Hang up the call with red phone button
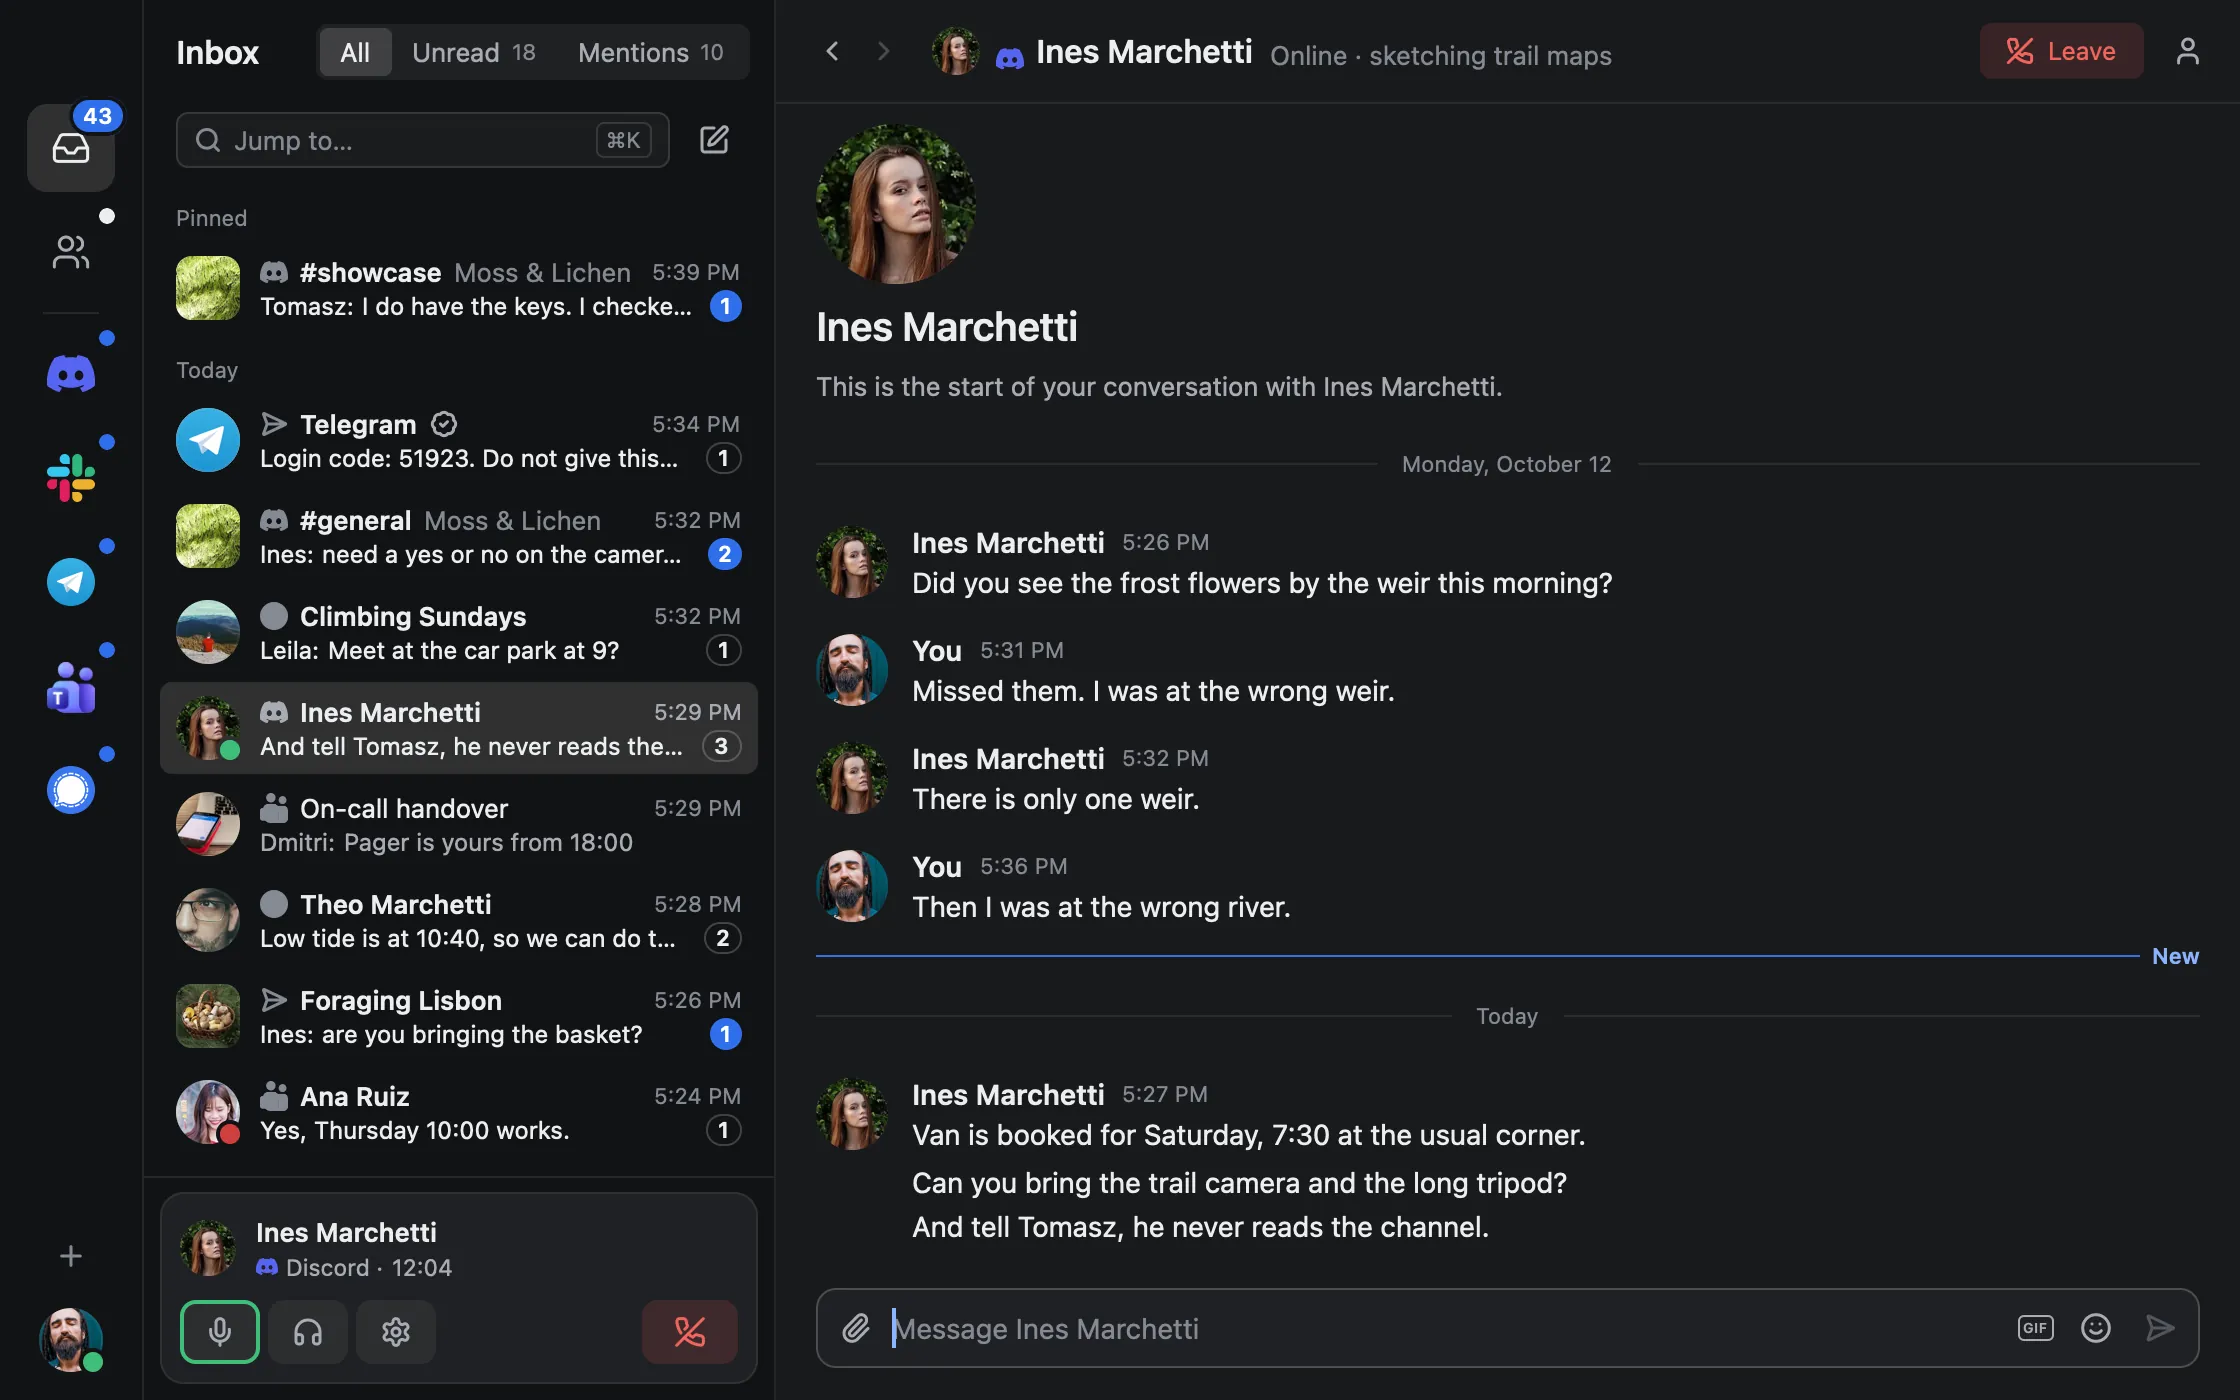 coord(690,1332)
